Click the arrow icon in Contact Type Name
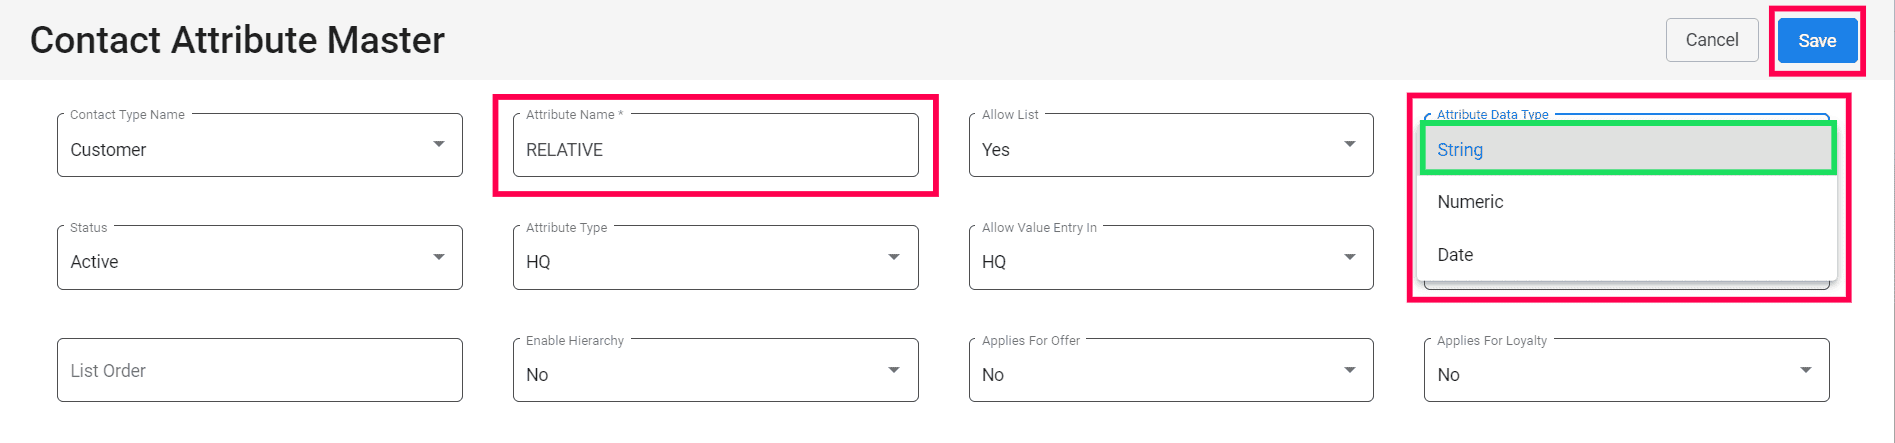Screen dimensions: 1895x443 pyautogui.click(x=439, y=145)
